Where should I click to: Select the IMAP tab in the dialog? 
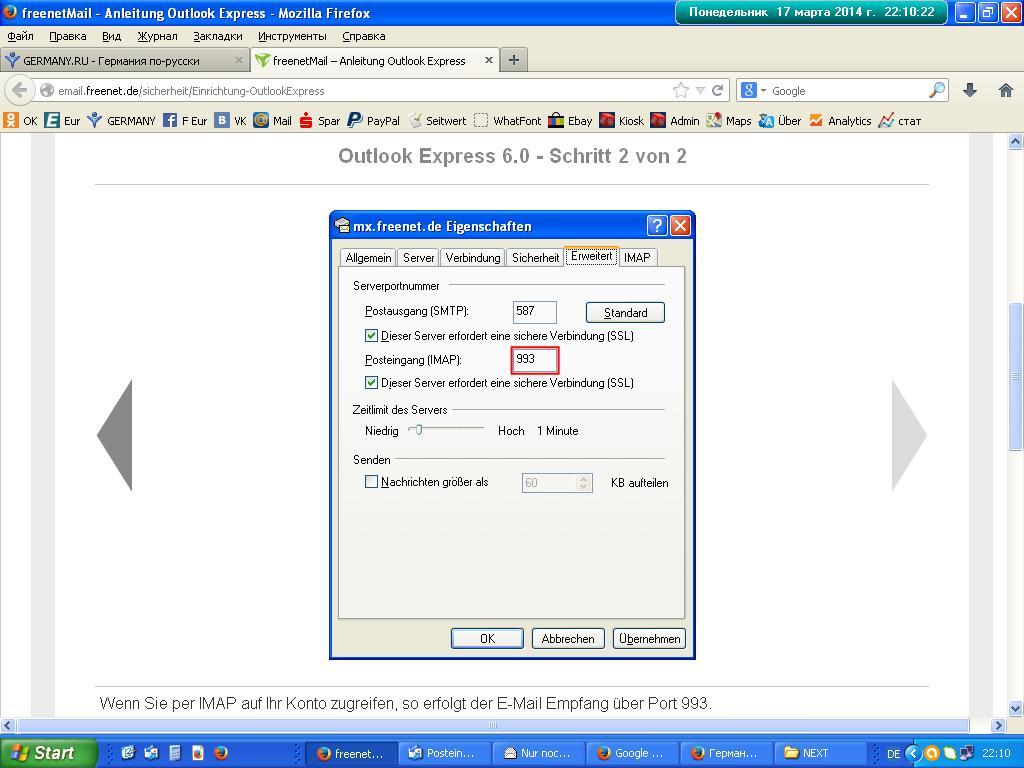pos(637,258)
